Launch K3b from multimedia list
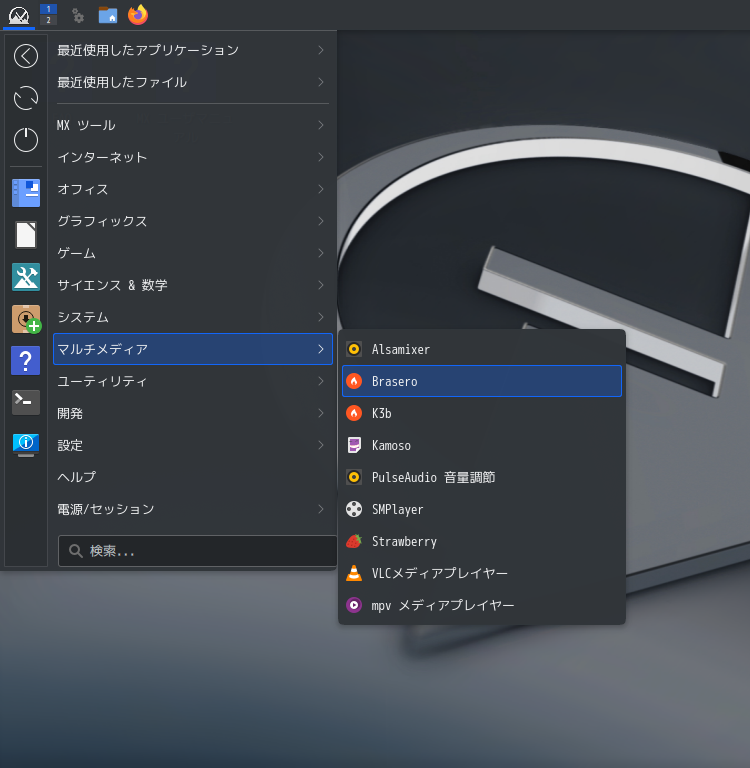Viewport: 750px width, 768px height. [482, 413]
